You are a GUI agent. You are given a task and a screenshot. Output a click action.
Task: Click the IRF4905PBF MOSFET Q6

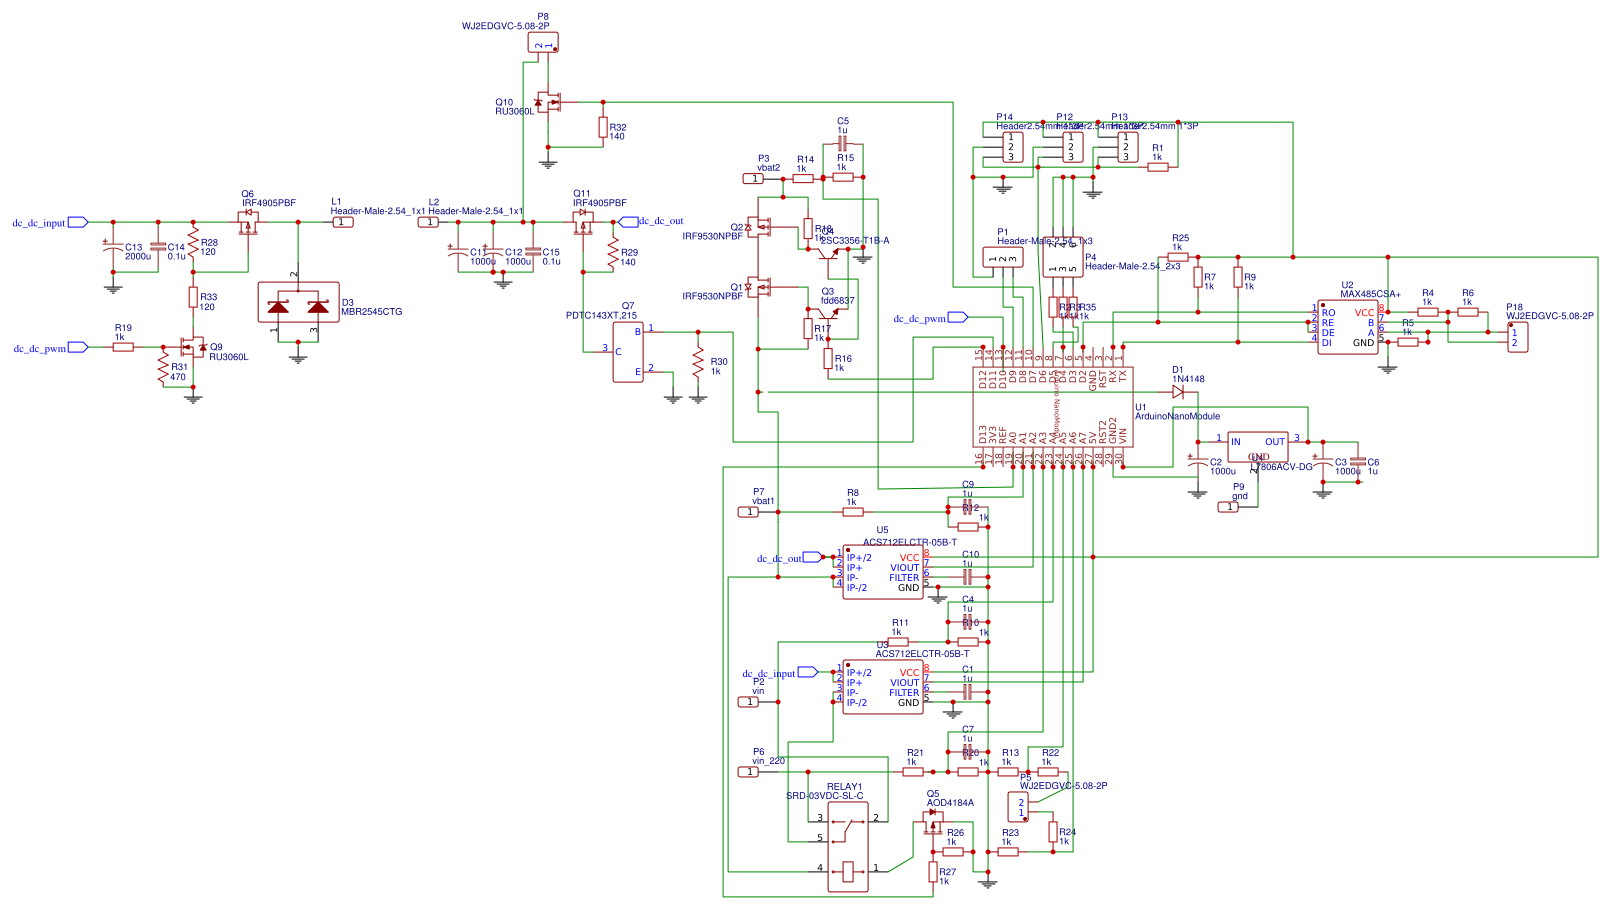(248, 222)
